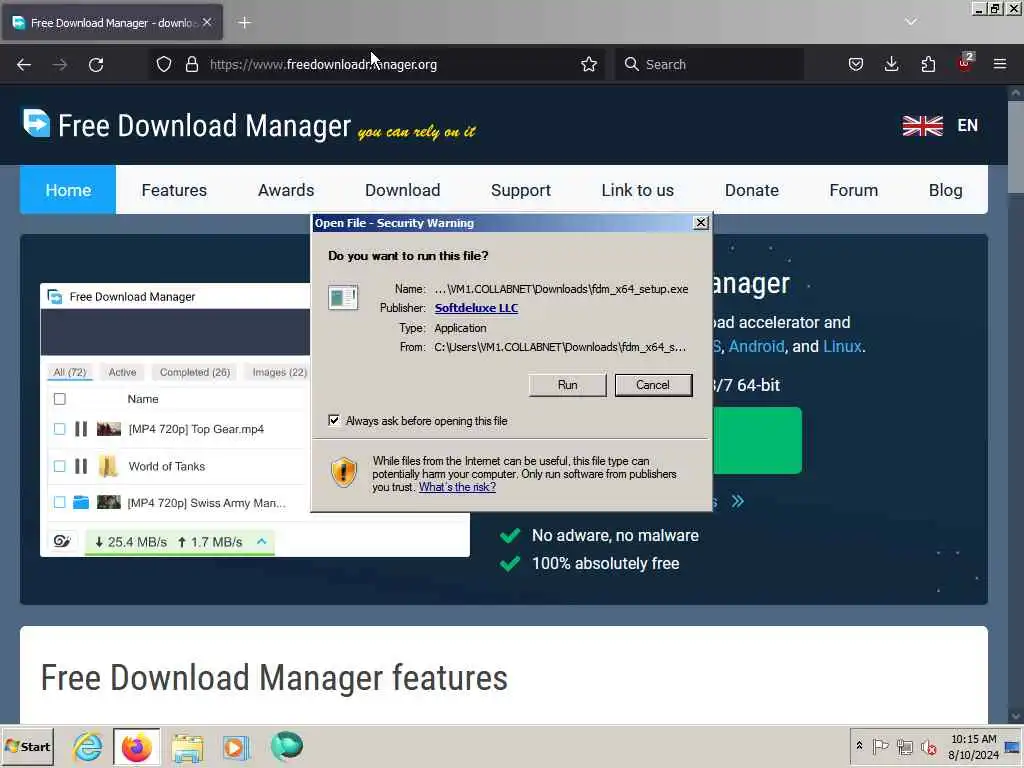The height and width of the screenshot is (768, 1024).
Task: Tick the Swiss Army Man row checkbox
Action: 59,502
